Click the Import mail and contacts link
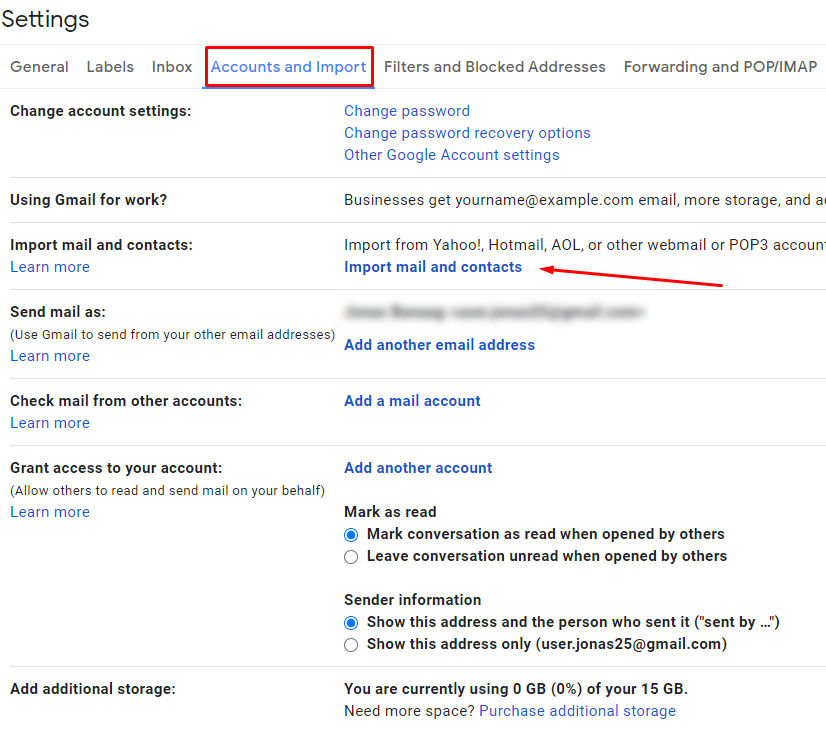The height and width of the screenshot is (755, 826). pos(433,267)
